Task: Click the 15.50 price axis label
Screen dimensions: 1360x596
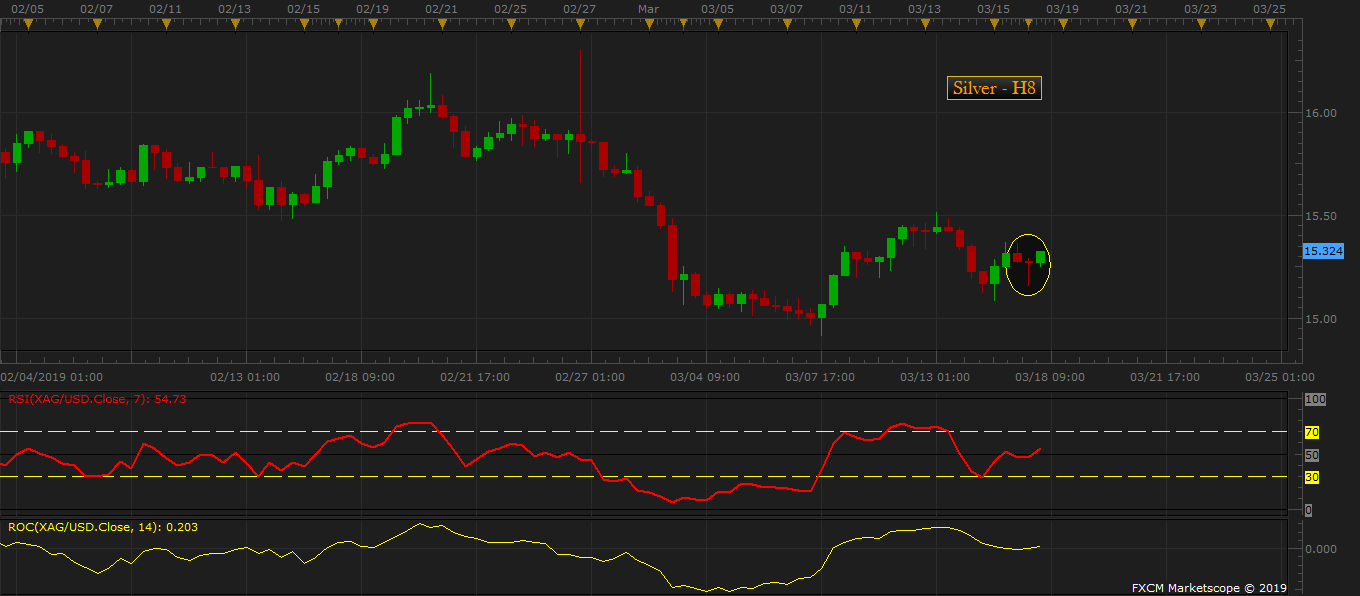Action: coord(1321,216)
